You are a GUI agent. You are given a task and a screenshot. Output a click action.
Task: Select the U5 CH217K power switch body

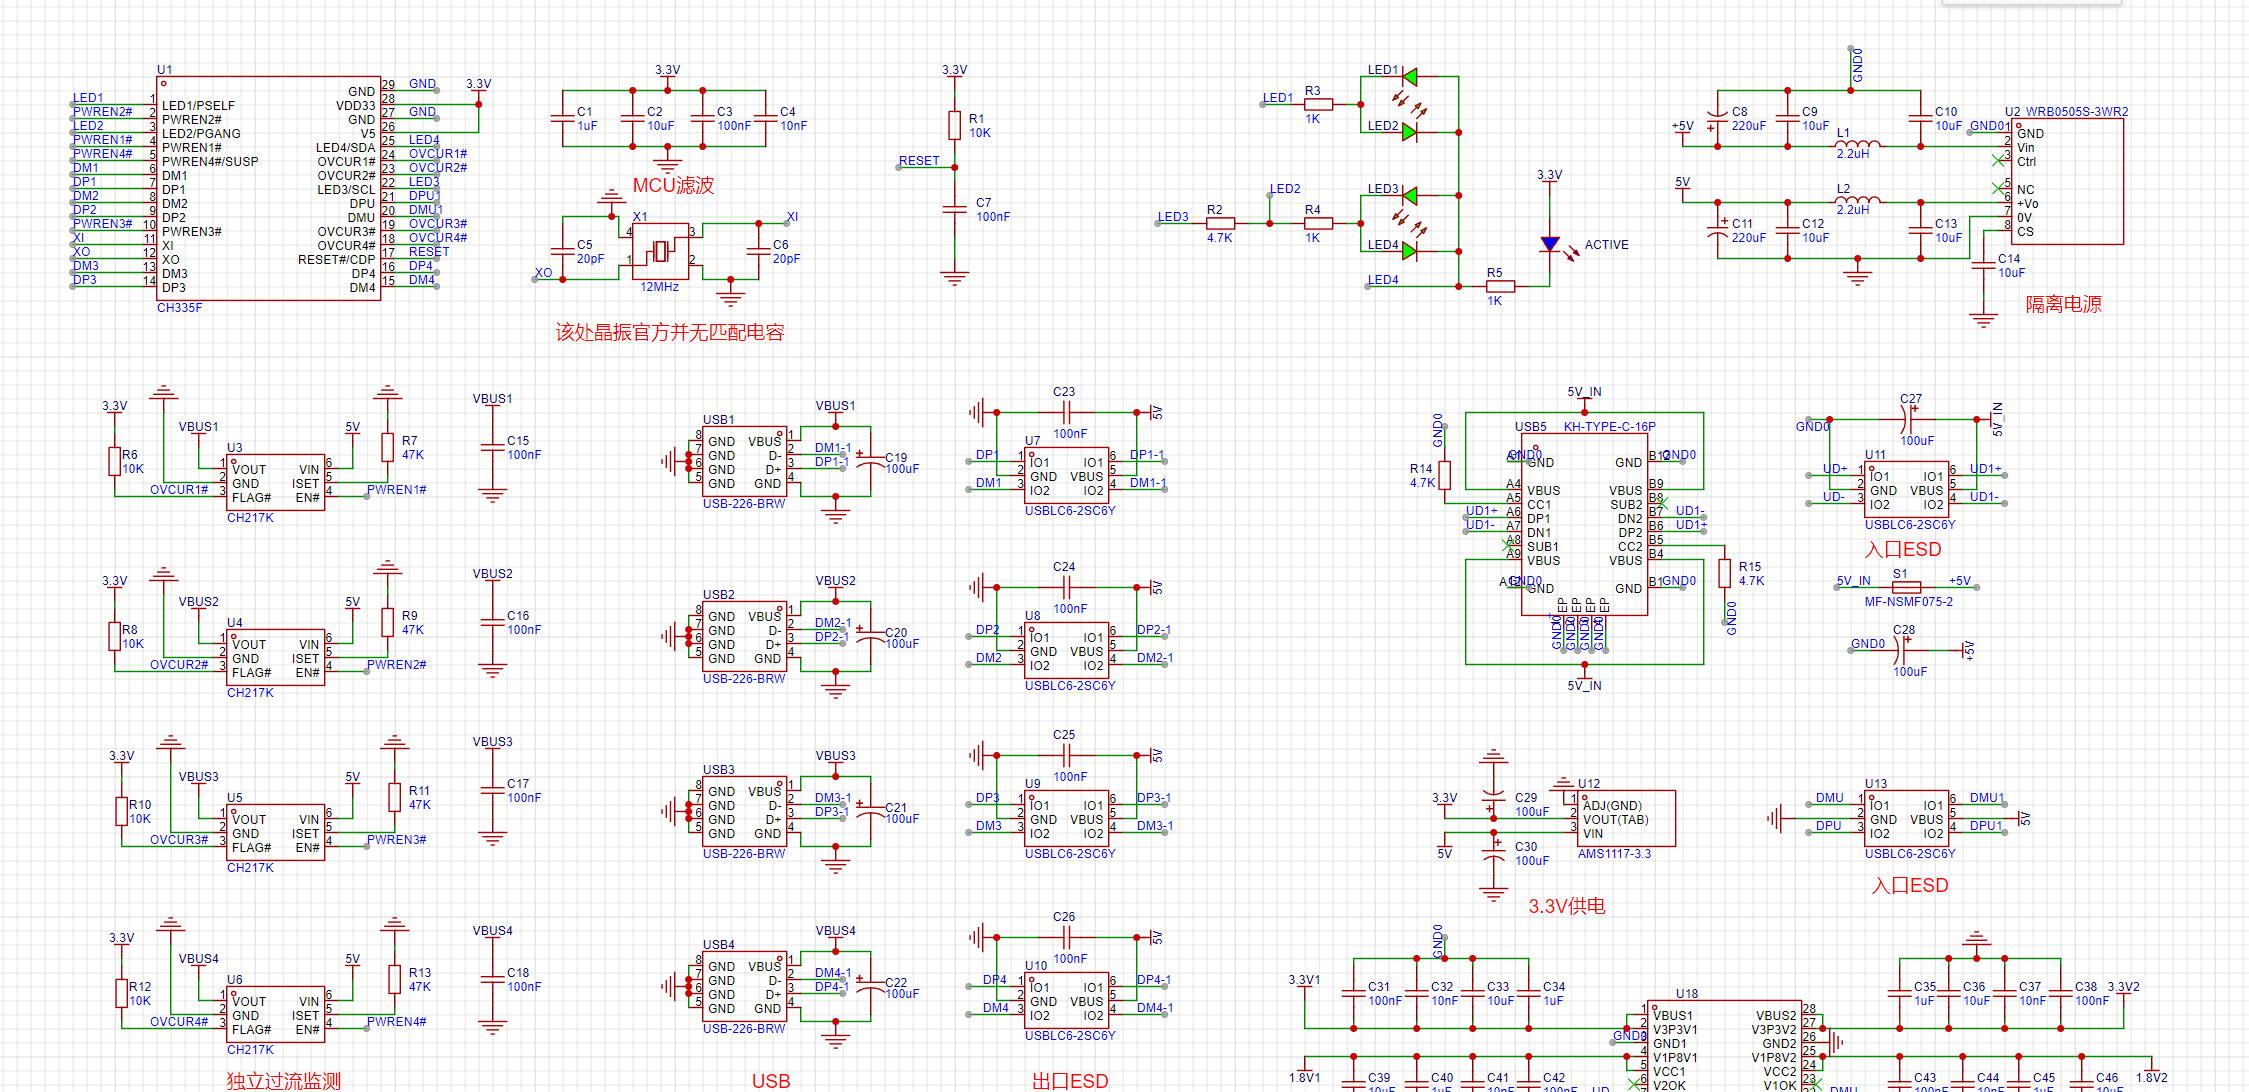(x=276, y=833)
